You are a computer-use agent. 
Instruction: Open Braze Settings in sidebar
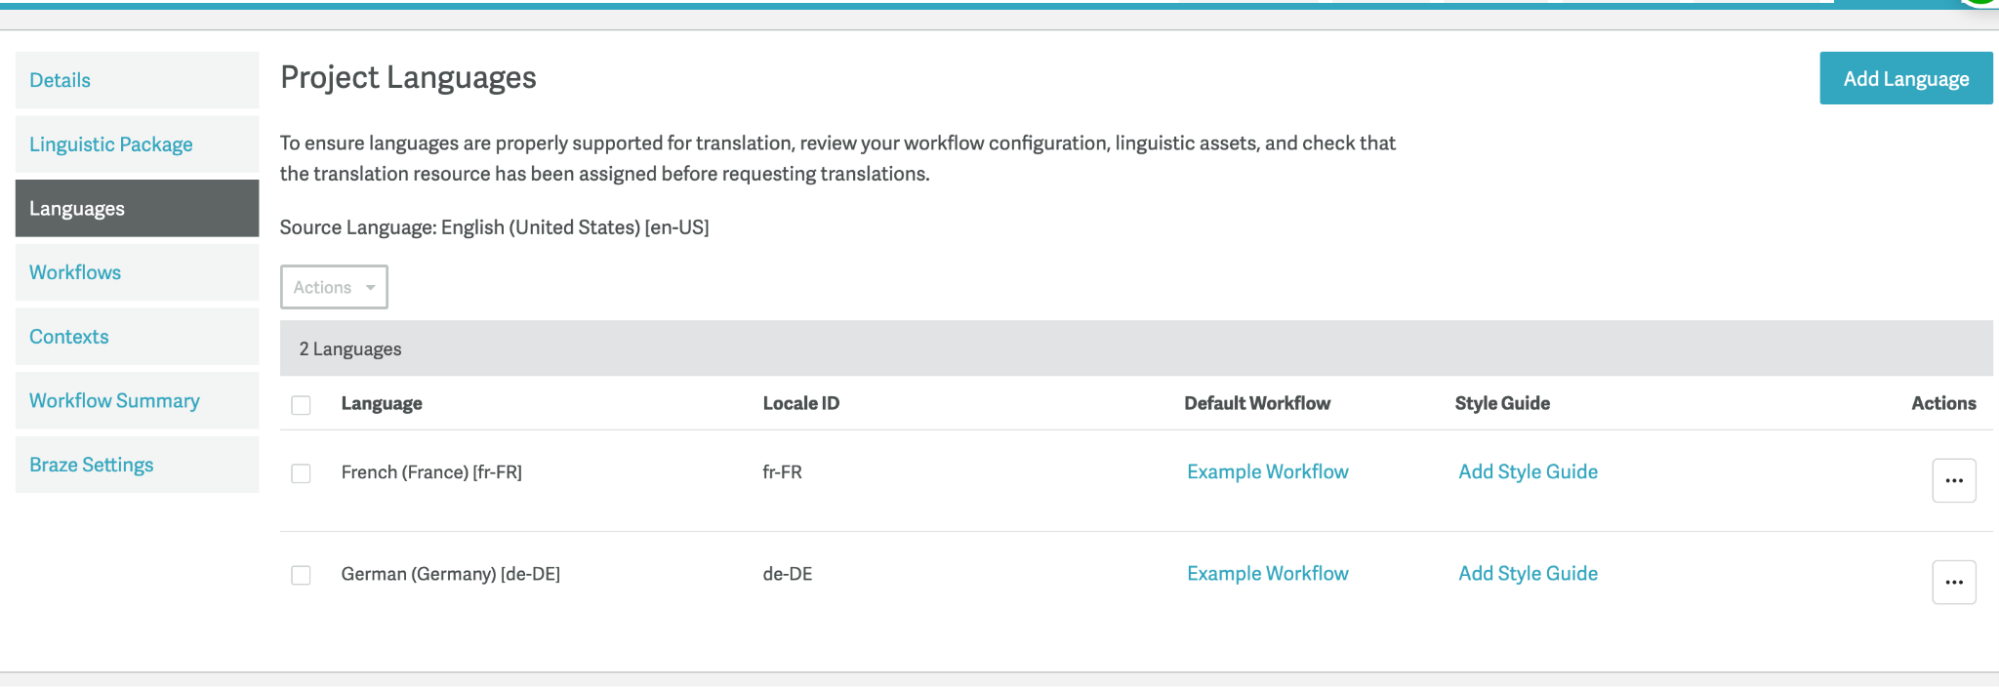[x=91, y=464]
